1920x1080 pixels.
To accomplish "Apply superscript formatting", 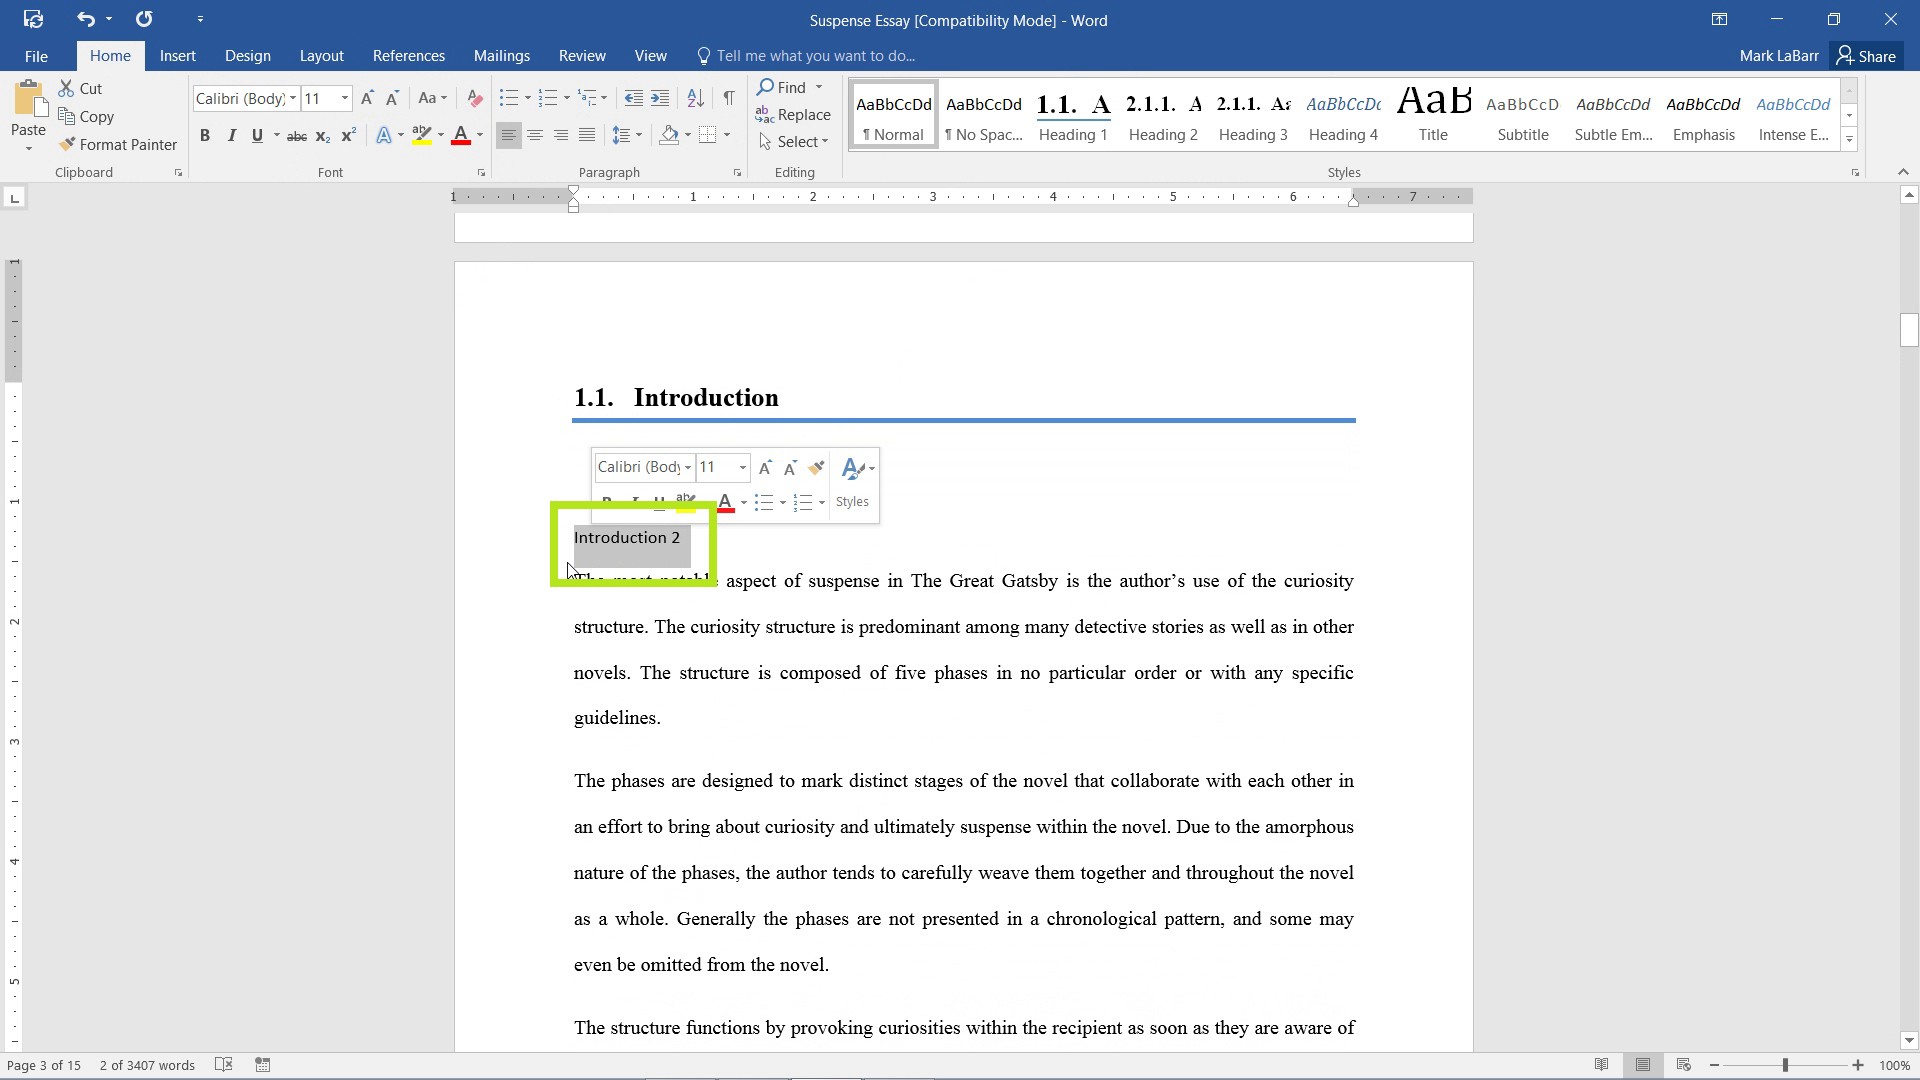I will 348,134.
